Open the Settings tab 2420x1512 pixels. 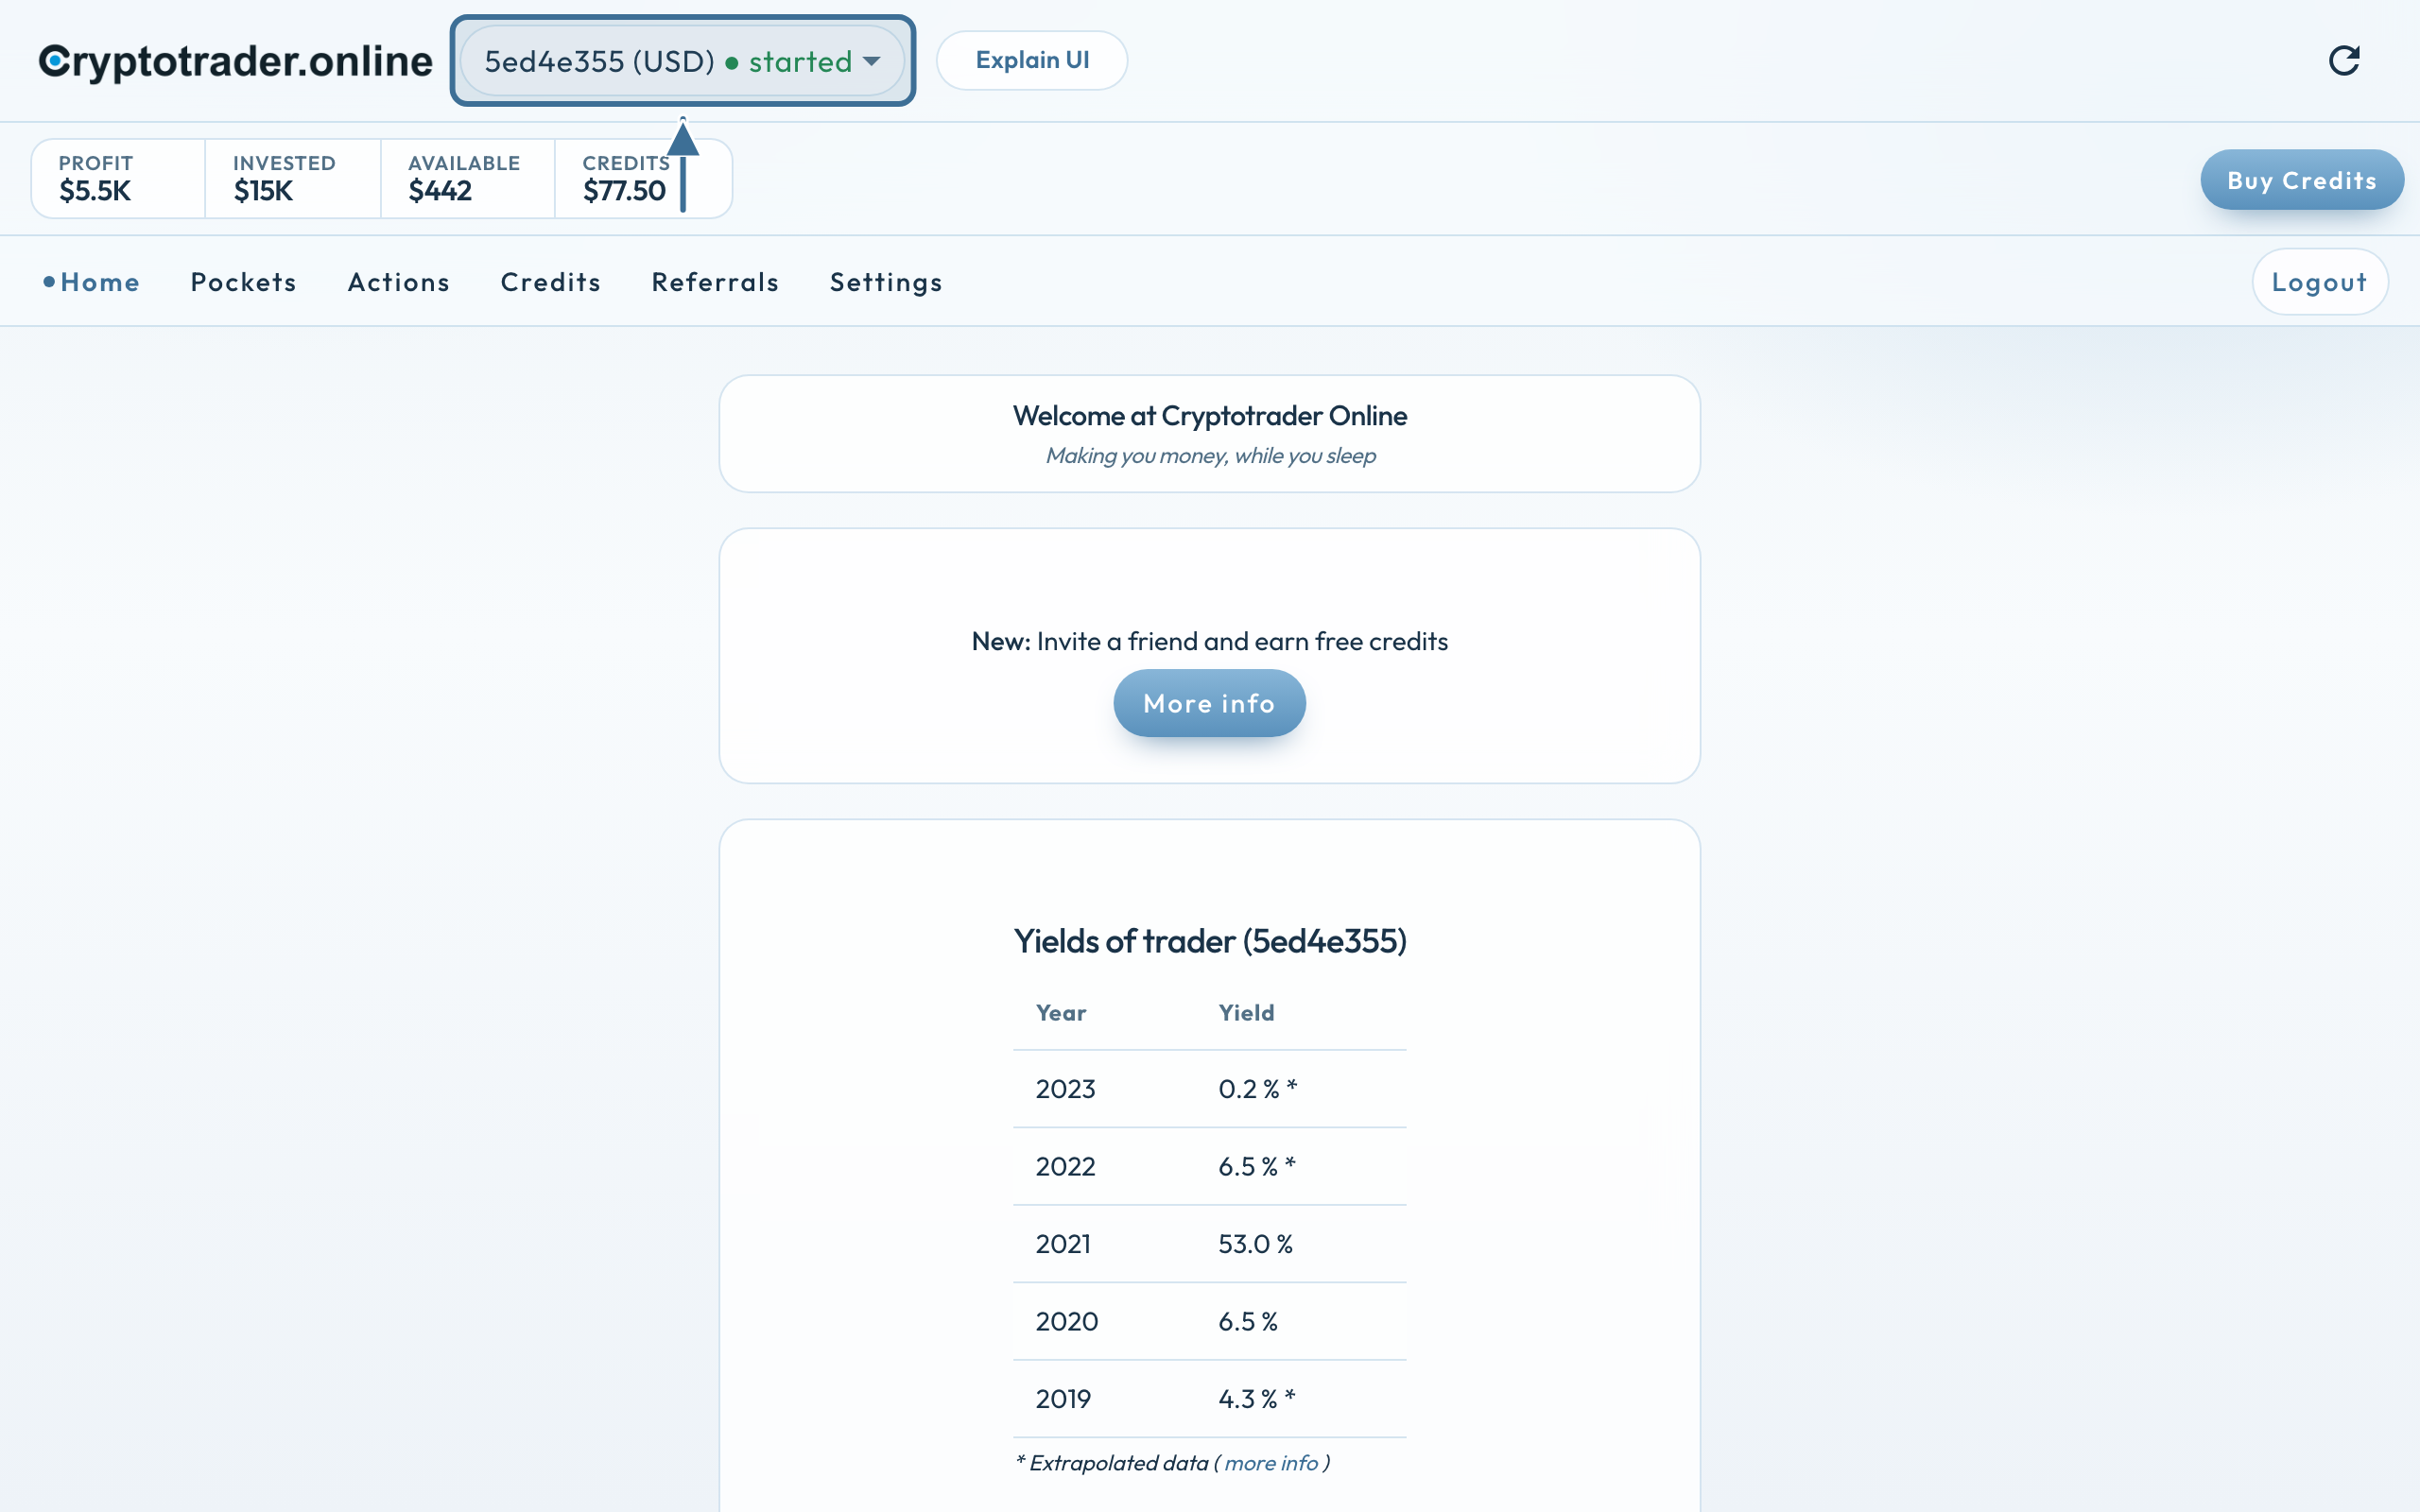point(886,282)
